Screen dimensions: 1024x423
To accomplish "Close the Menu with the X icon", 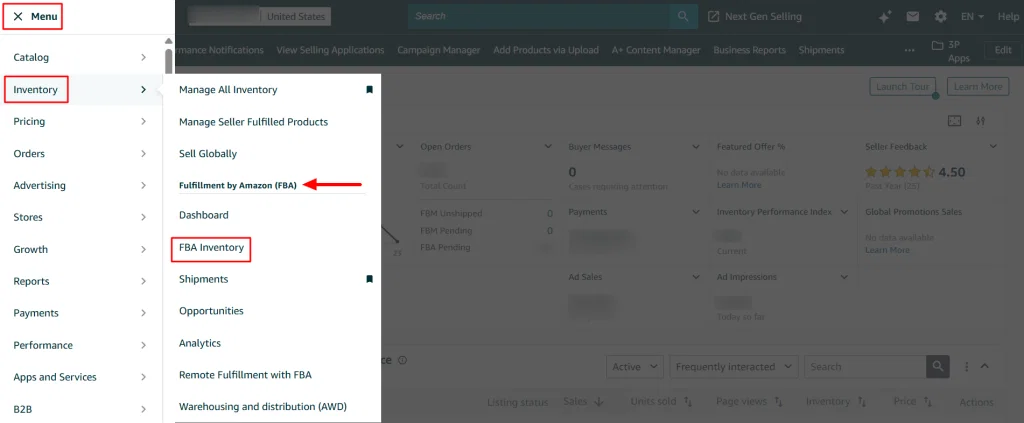I will pos(18,16).
